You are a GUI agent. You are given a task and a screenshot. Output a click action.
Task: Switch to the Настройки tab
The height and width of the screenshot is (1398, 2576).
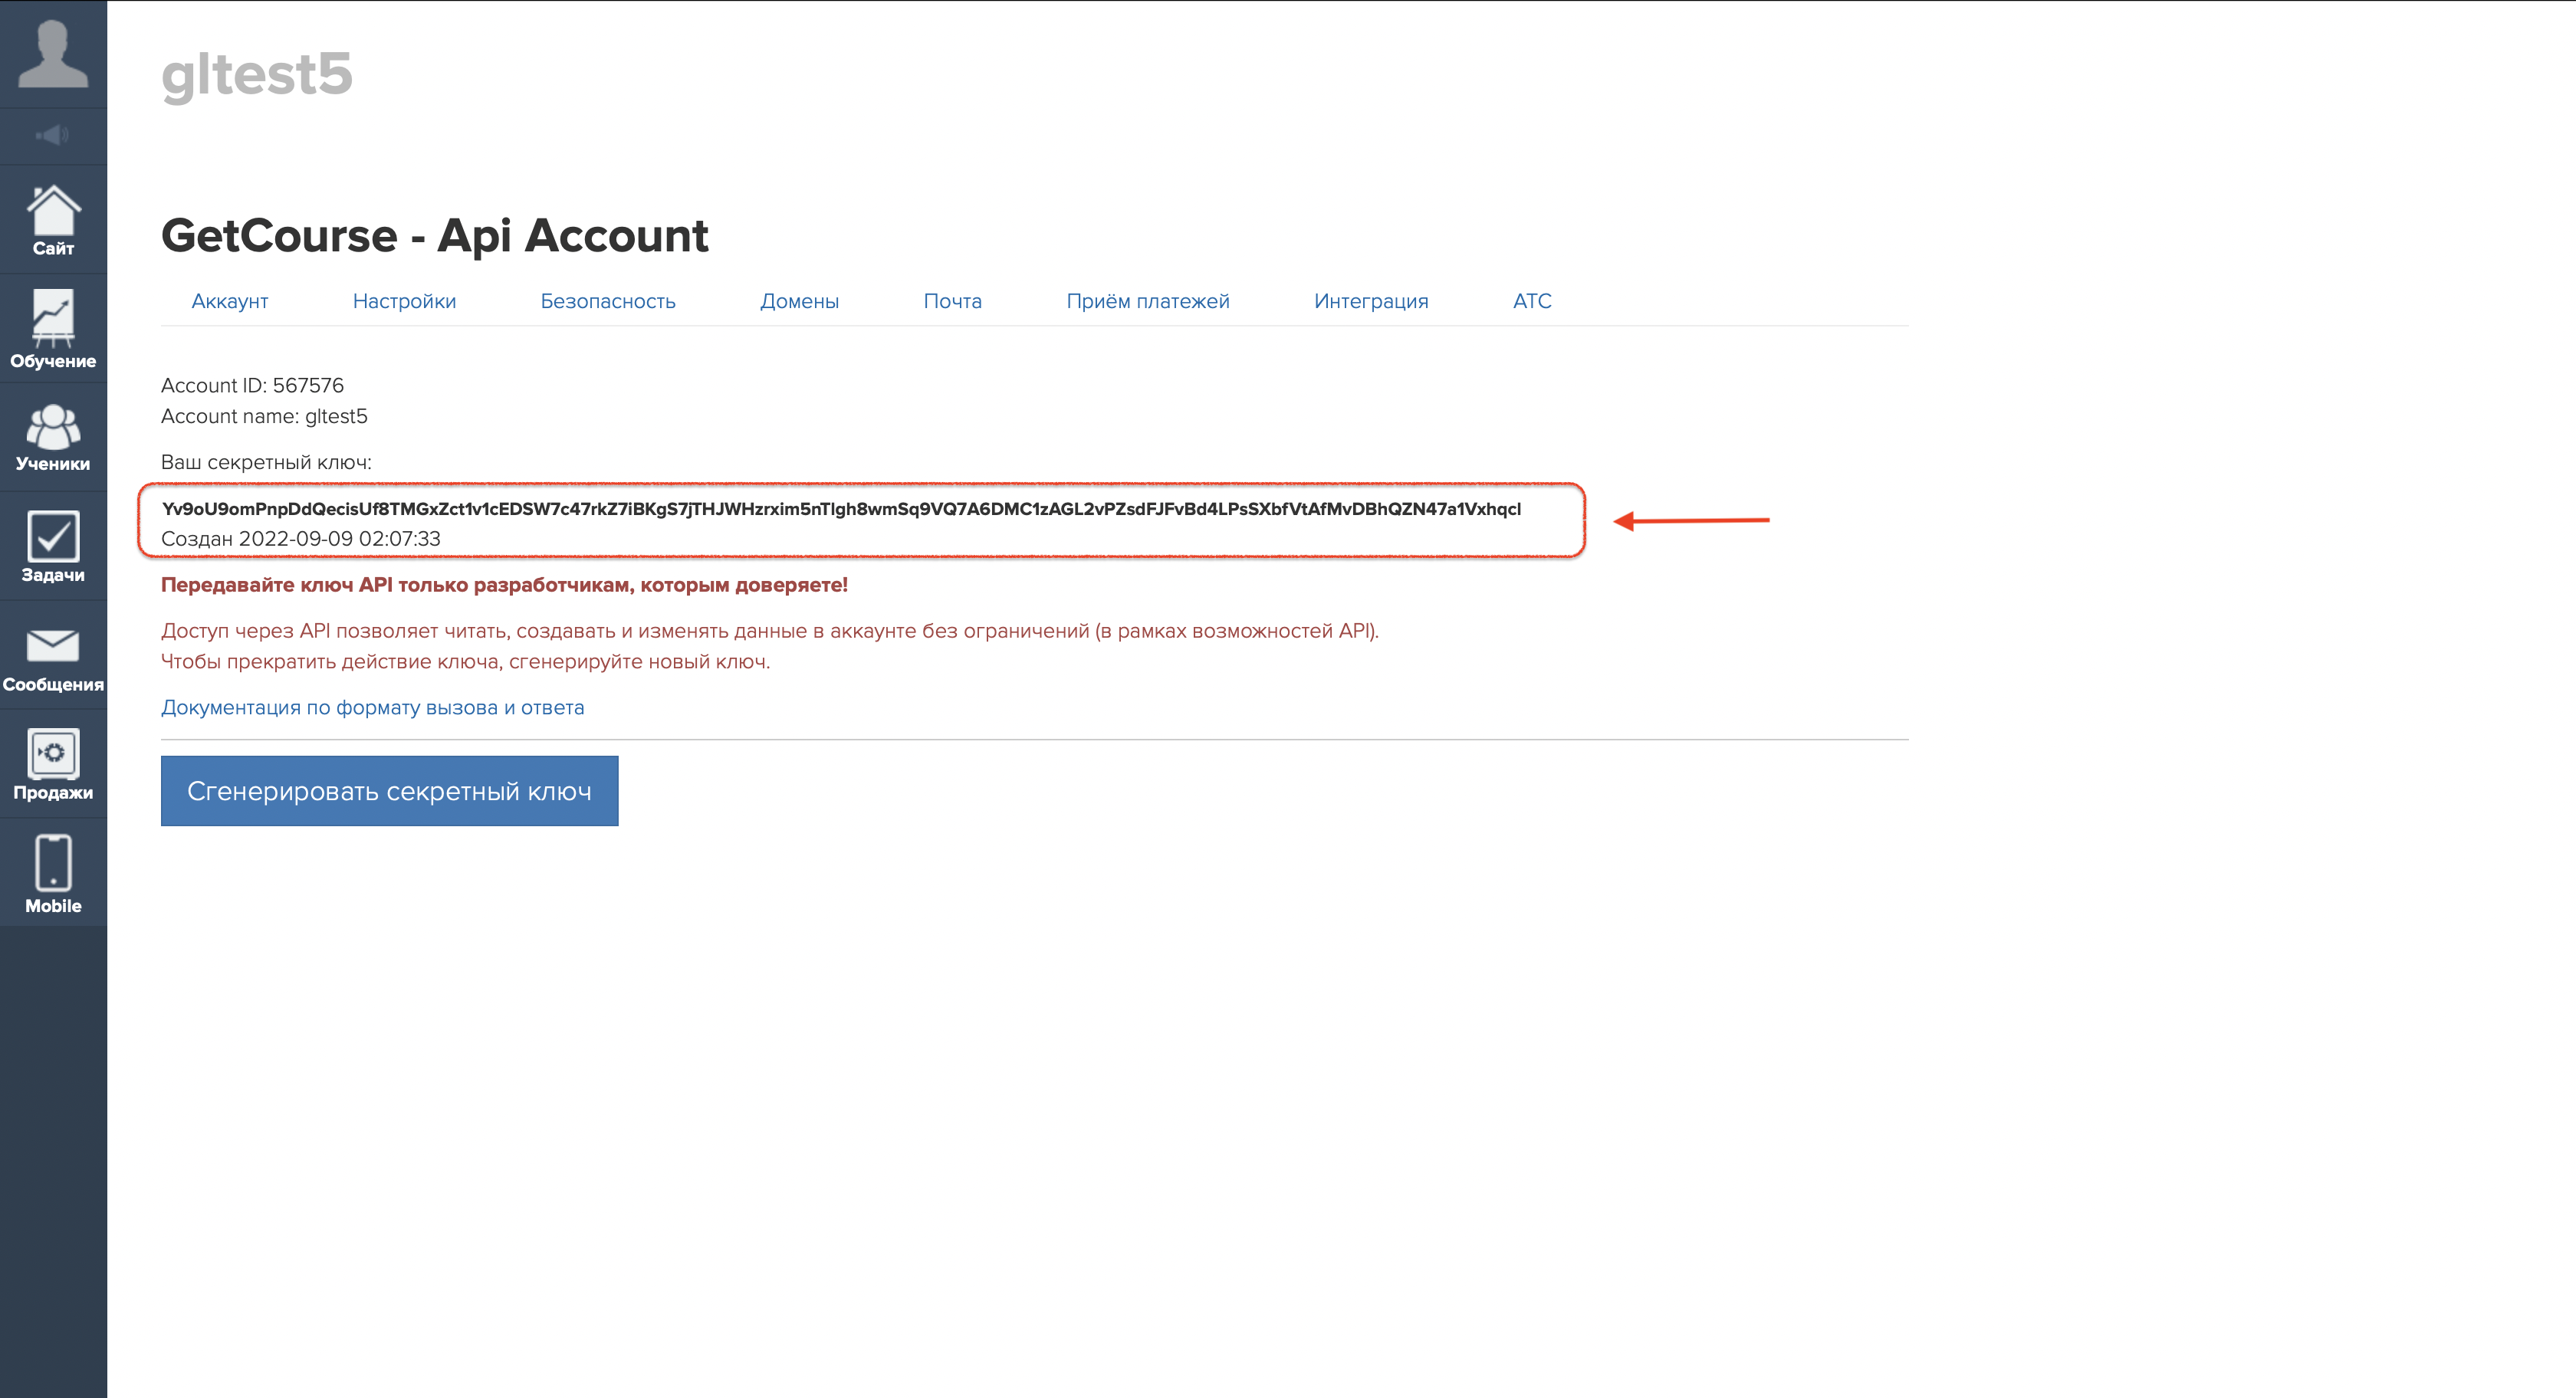point(404,301)
